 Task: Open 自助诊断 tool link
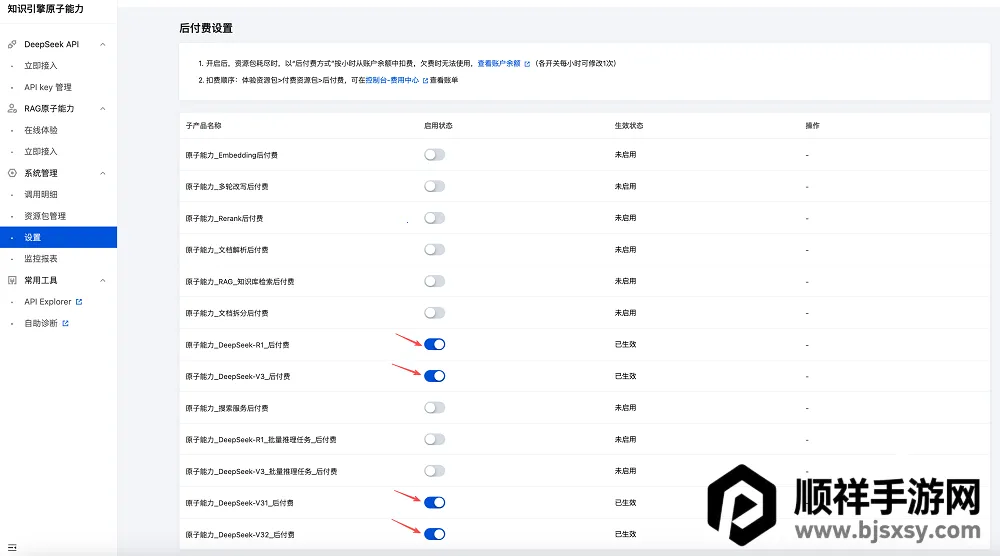click(41, 323)
